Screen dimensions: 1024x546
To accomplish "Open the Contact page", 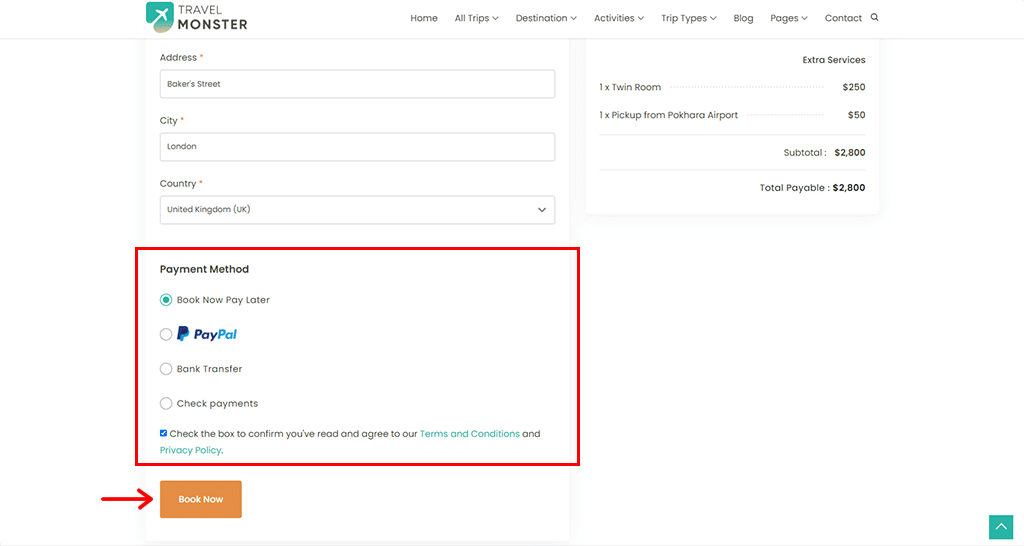I will 843,18.
